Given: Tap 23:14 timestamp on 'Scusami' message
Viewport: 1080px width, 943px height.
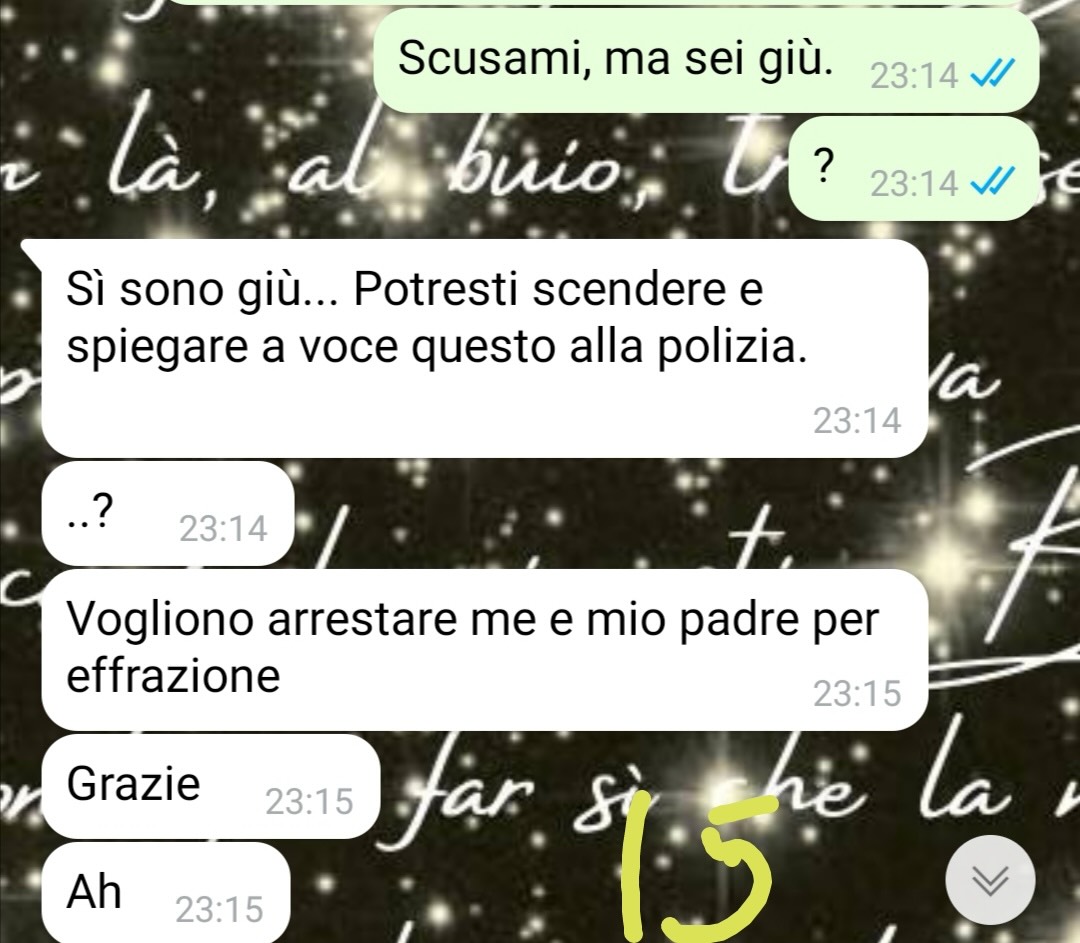Looking at the screenshot, I should pyautogui.click(x=914, y=75).
